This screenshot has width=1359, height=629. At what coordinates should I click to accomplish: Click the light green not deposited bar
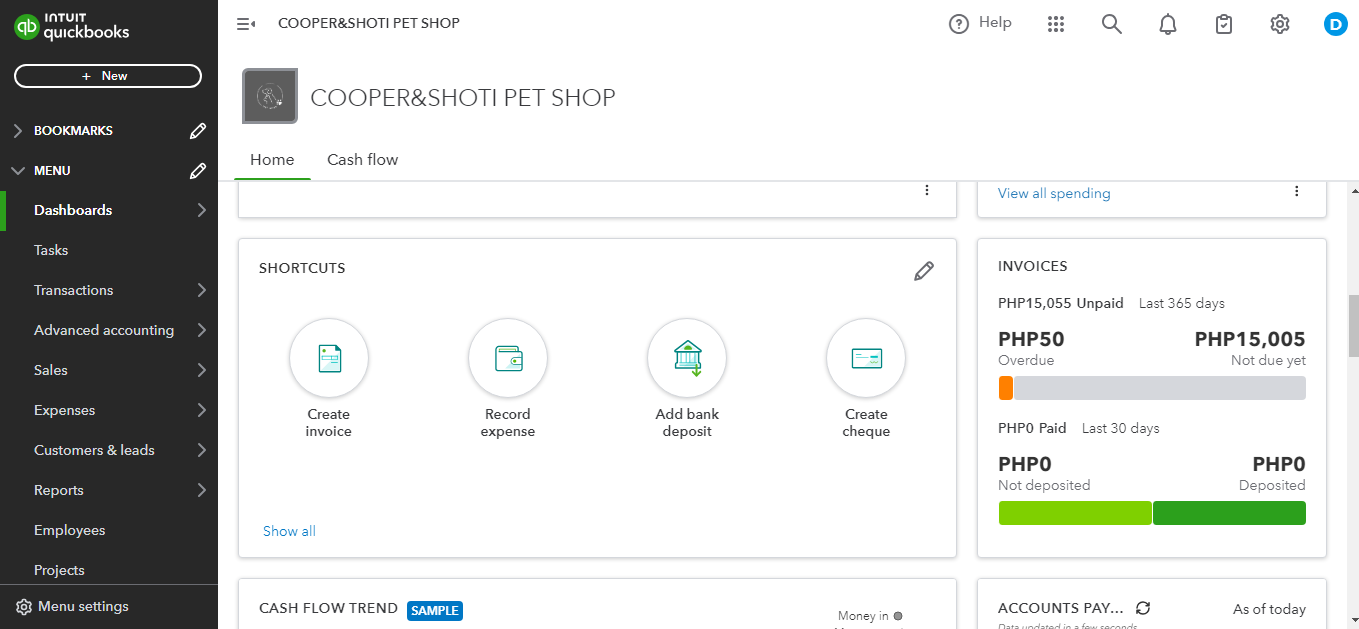1075,513
